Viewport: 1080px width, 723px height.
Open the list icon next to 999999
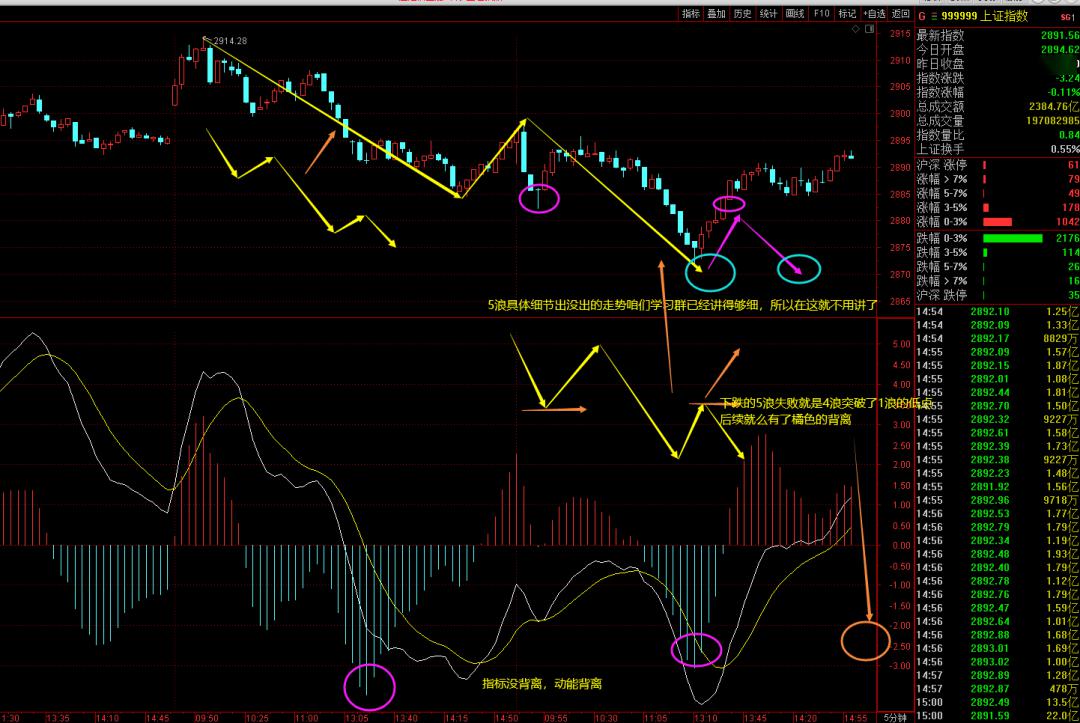tap(934, 16)
